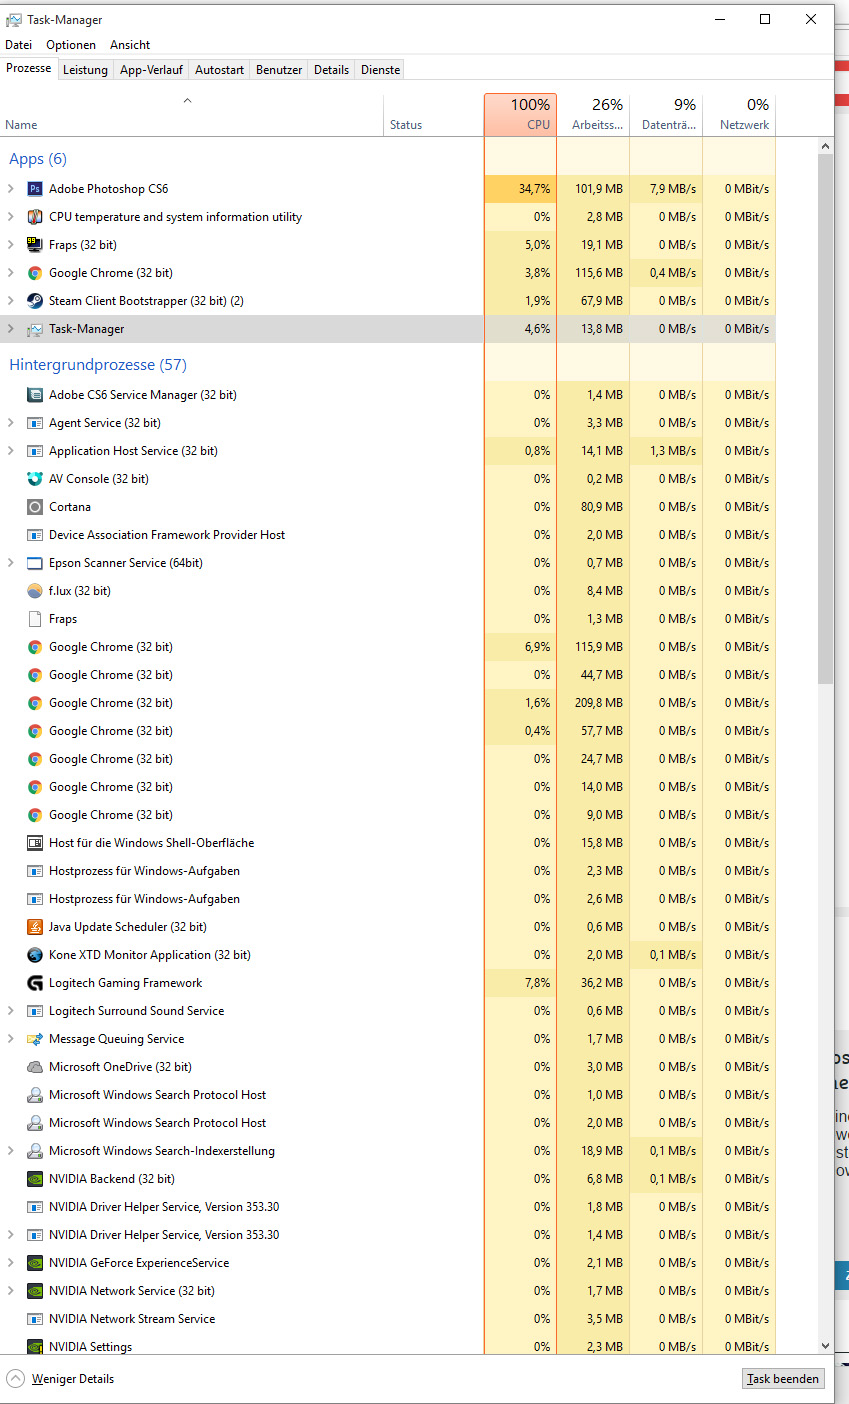This screenshot has width=849, height=1404.
Task: Expand the NVIDIA GeForce ExperienceService entry
Action: pyautogui.click(x=11, y=1263)
